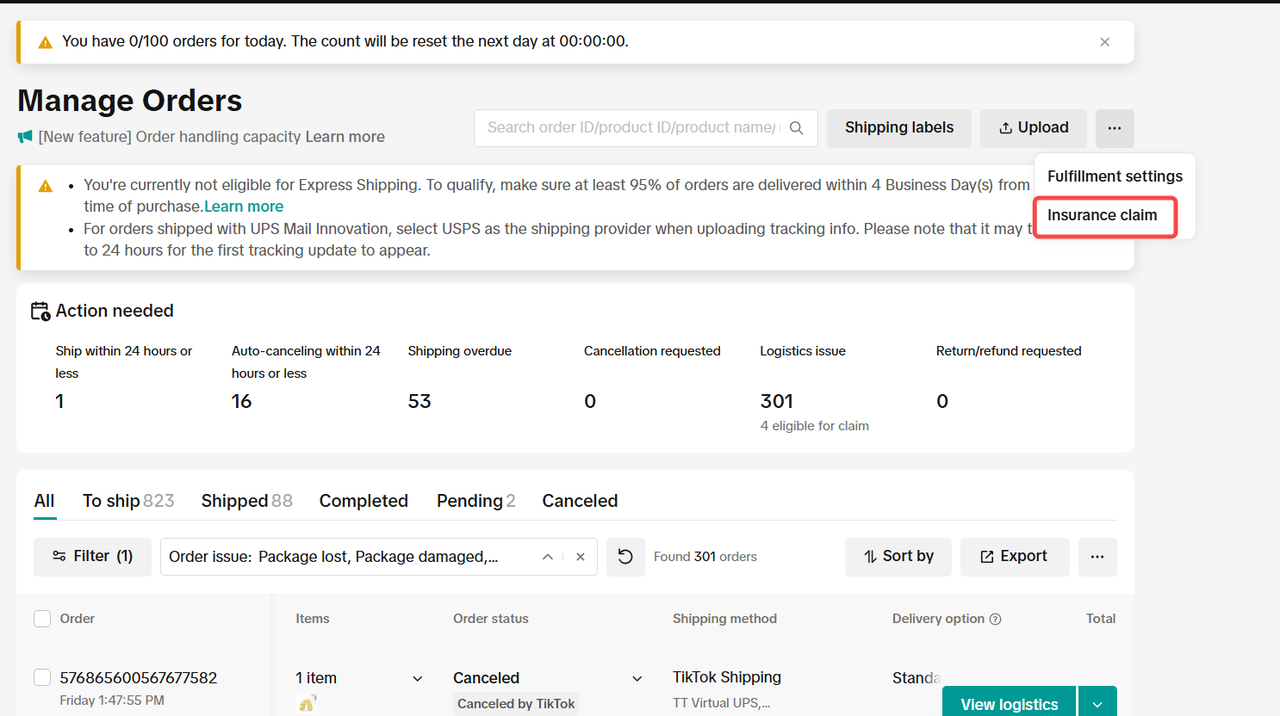Expand the 1 item chevron
Screen dimensions: 1280x716
click(417, 679)
